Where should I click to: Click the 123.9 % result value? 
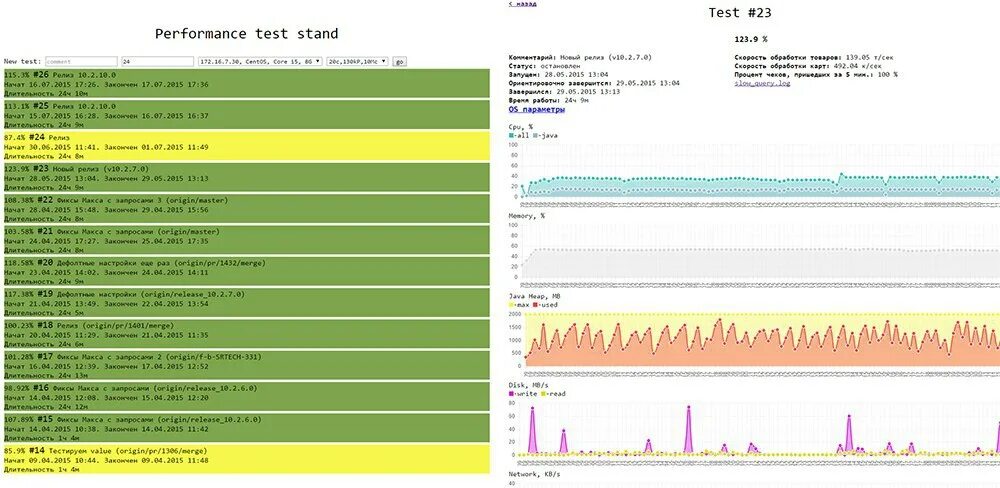tap(751, 39)
